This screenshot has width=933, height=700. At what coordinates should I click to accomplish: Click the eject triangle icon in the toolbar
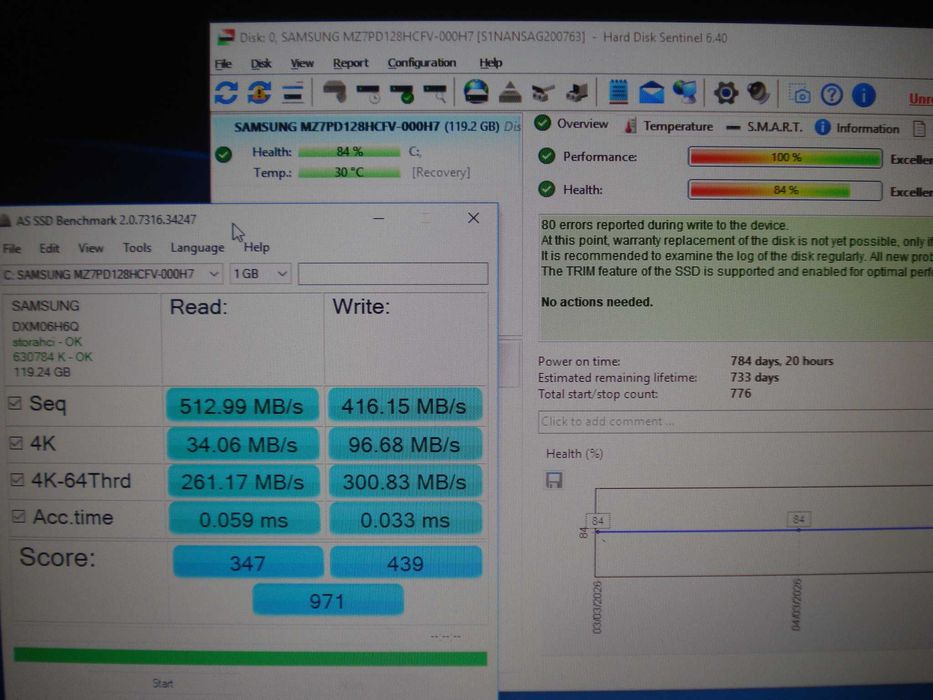point(510,93)
